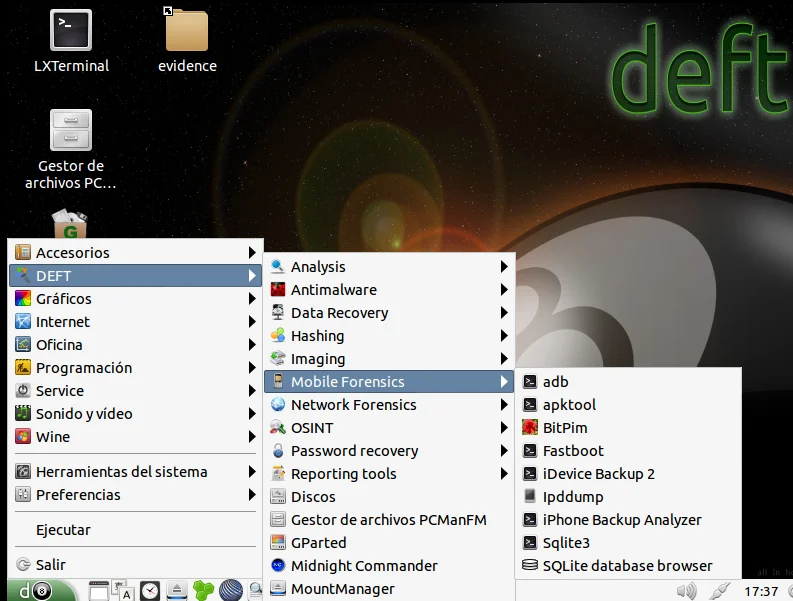The image size is (793, 601).
Task: Launch iPhone Backup Analyzer
Action: pos(629,520)
